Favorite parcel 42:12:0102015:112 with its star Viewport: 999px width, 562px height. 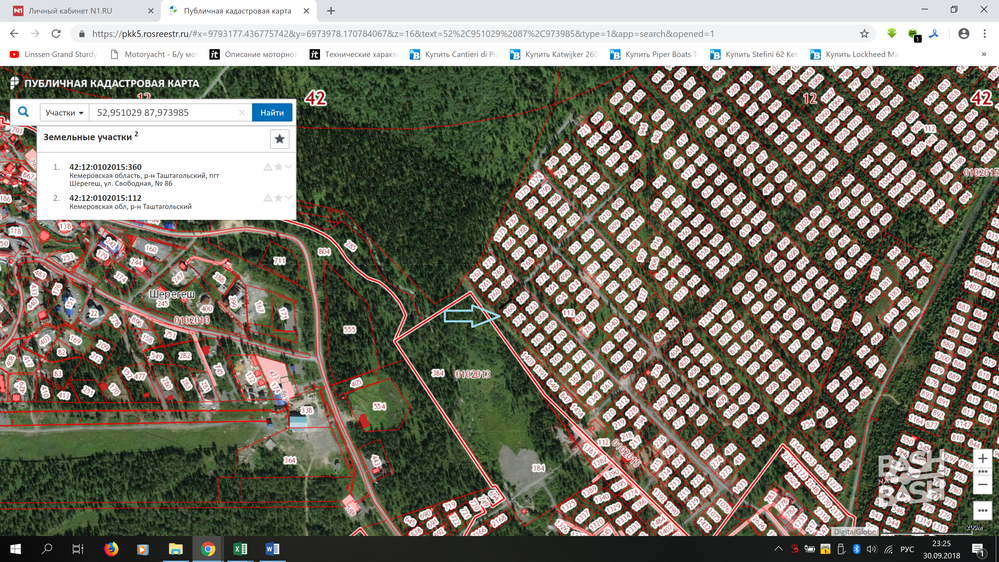(278, 198)
